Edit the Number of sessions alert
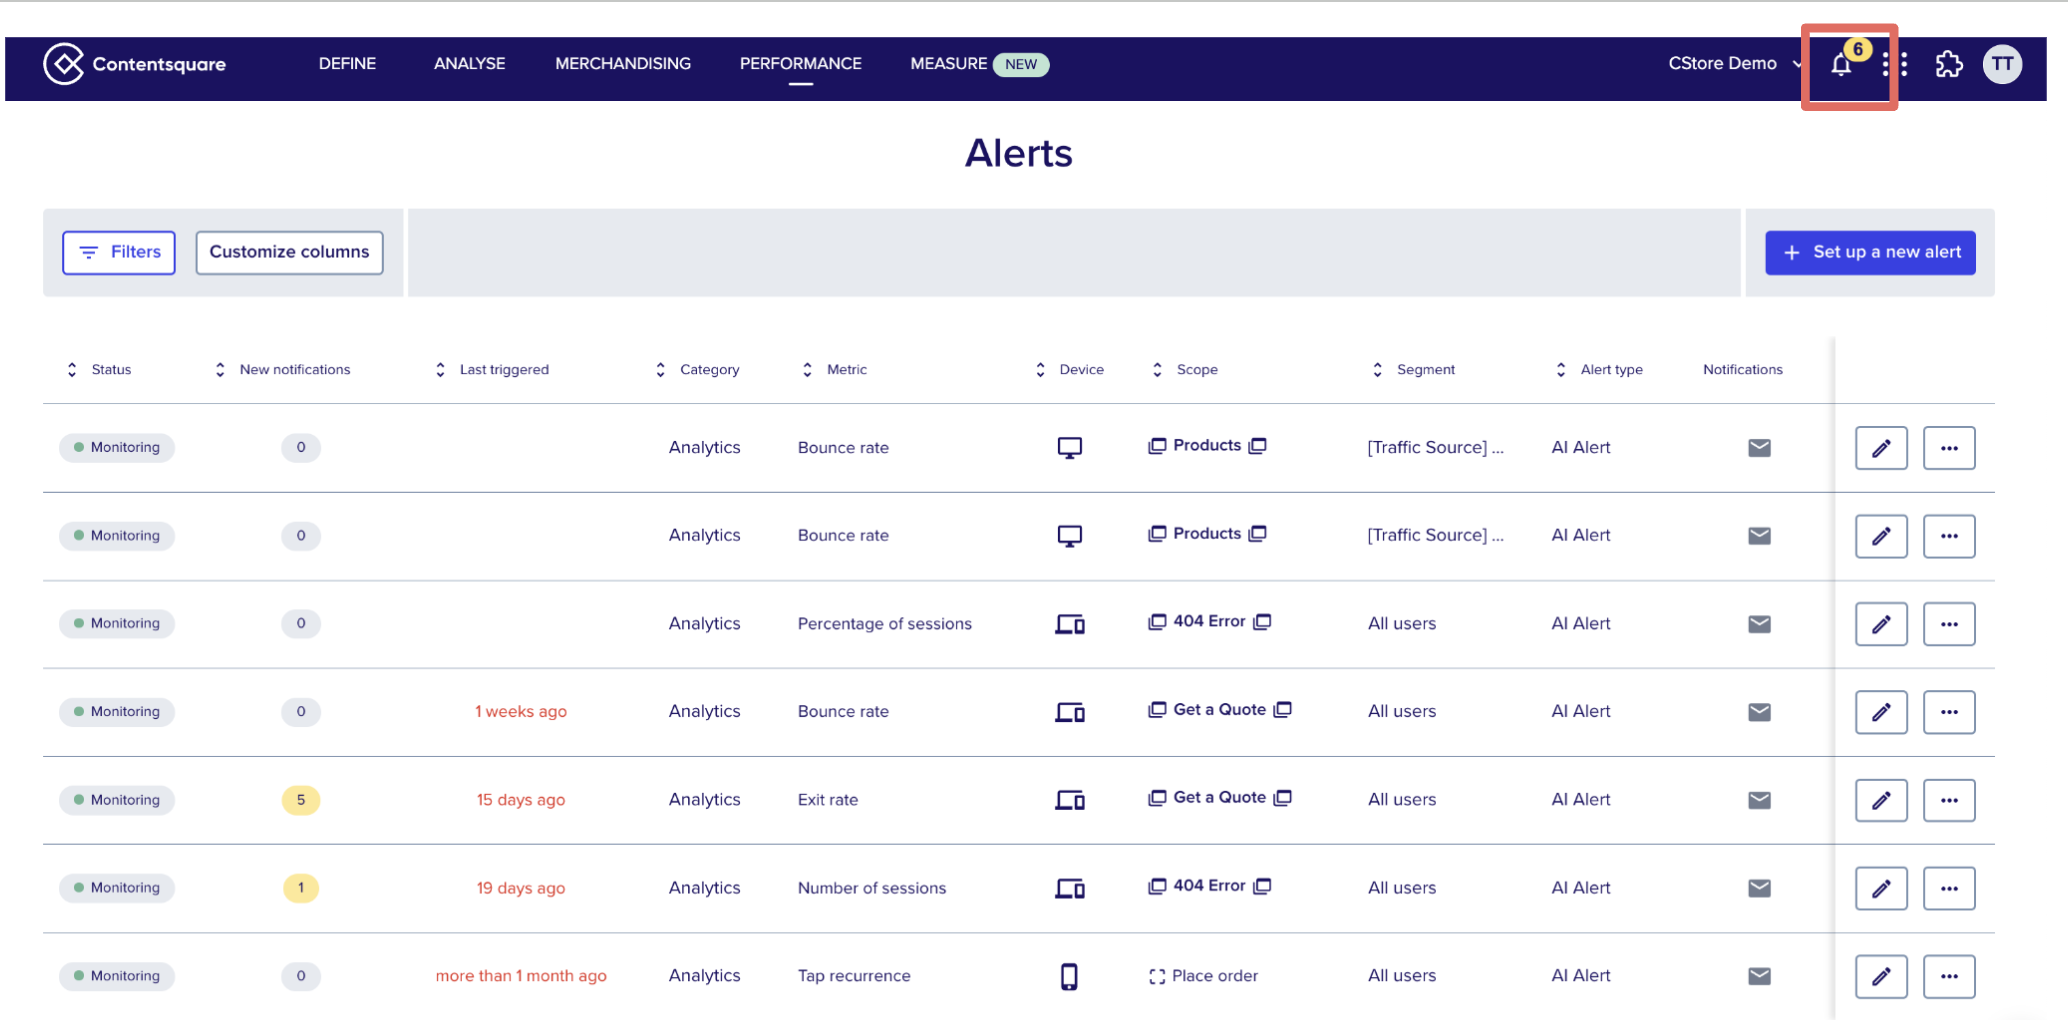Image resolution: width=2068 pixels, height=1020 pixels. coord(1881,888)
